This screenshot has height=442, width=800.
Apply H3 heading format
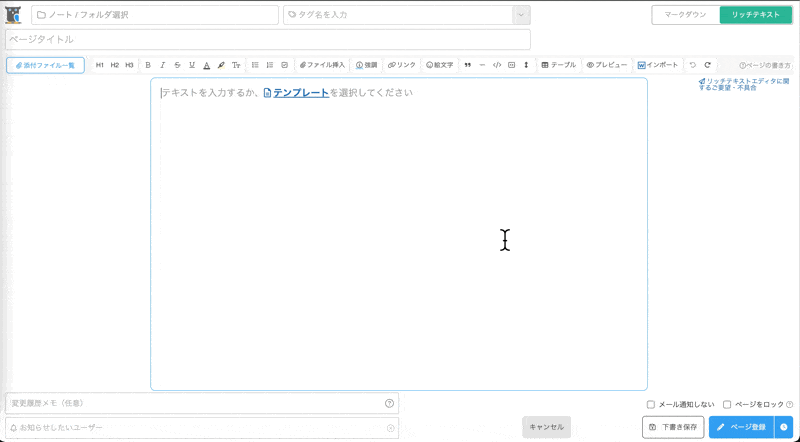[x=130, y=65]
